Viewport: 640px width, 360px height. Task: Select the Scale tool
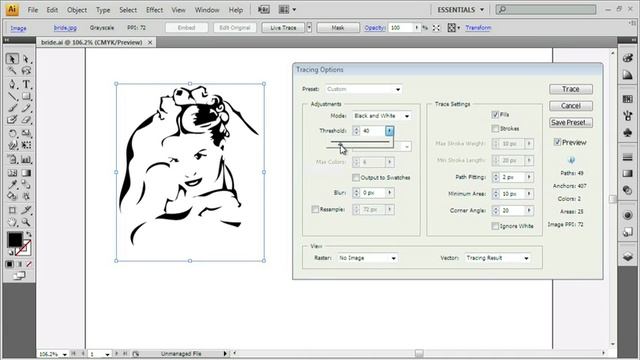[x=26, y=133]
